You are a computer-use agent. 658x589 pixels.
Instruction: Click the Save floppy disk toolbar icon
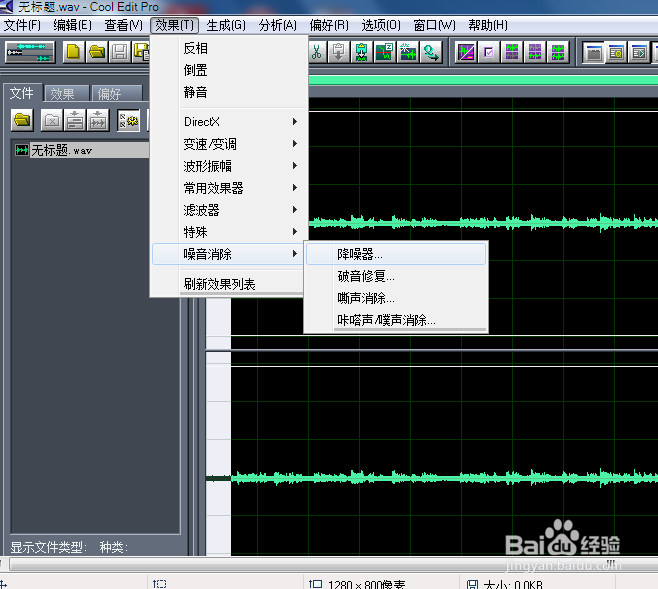120,52
